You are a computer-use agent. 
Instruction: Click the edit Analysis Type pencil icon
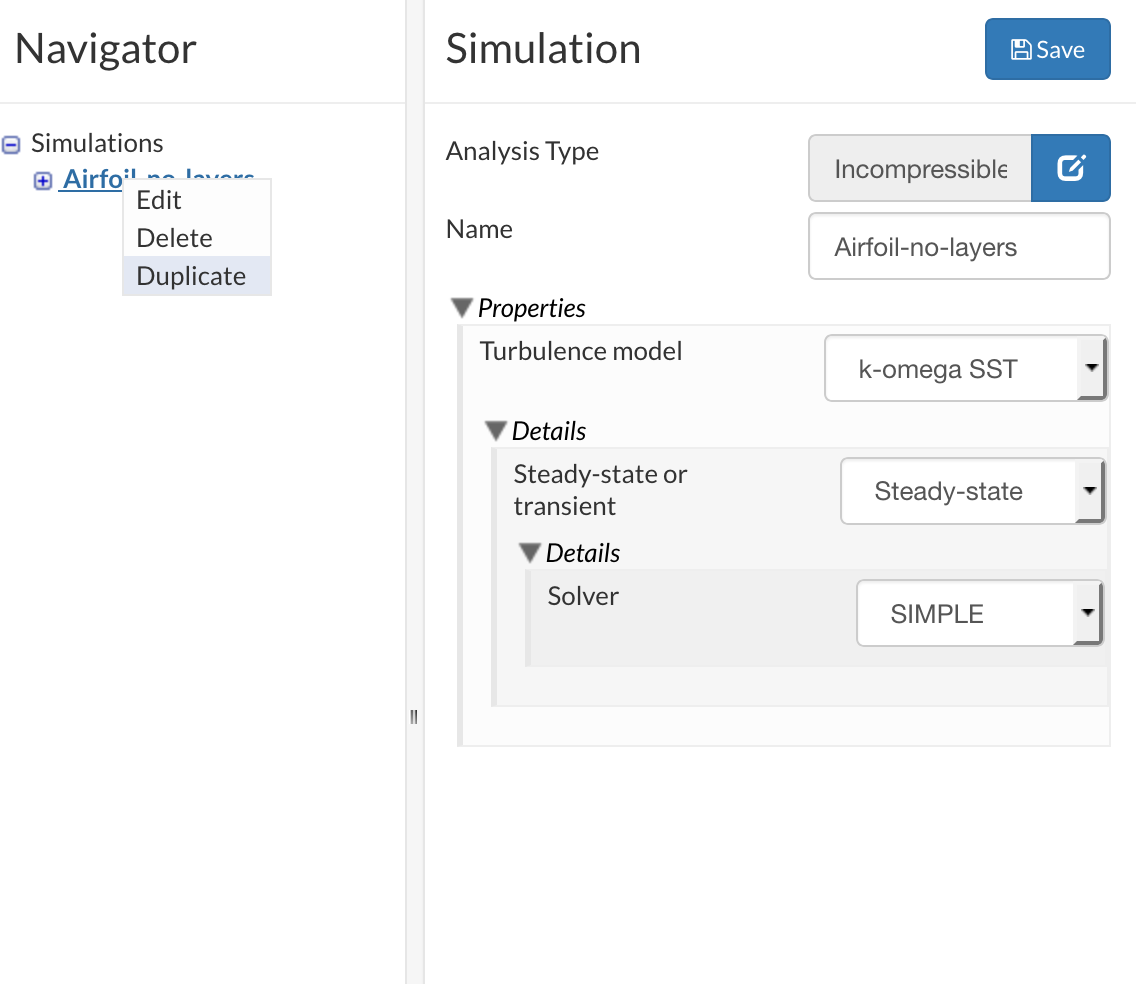tap(1071, 168)
